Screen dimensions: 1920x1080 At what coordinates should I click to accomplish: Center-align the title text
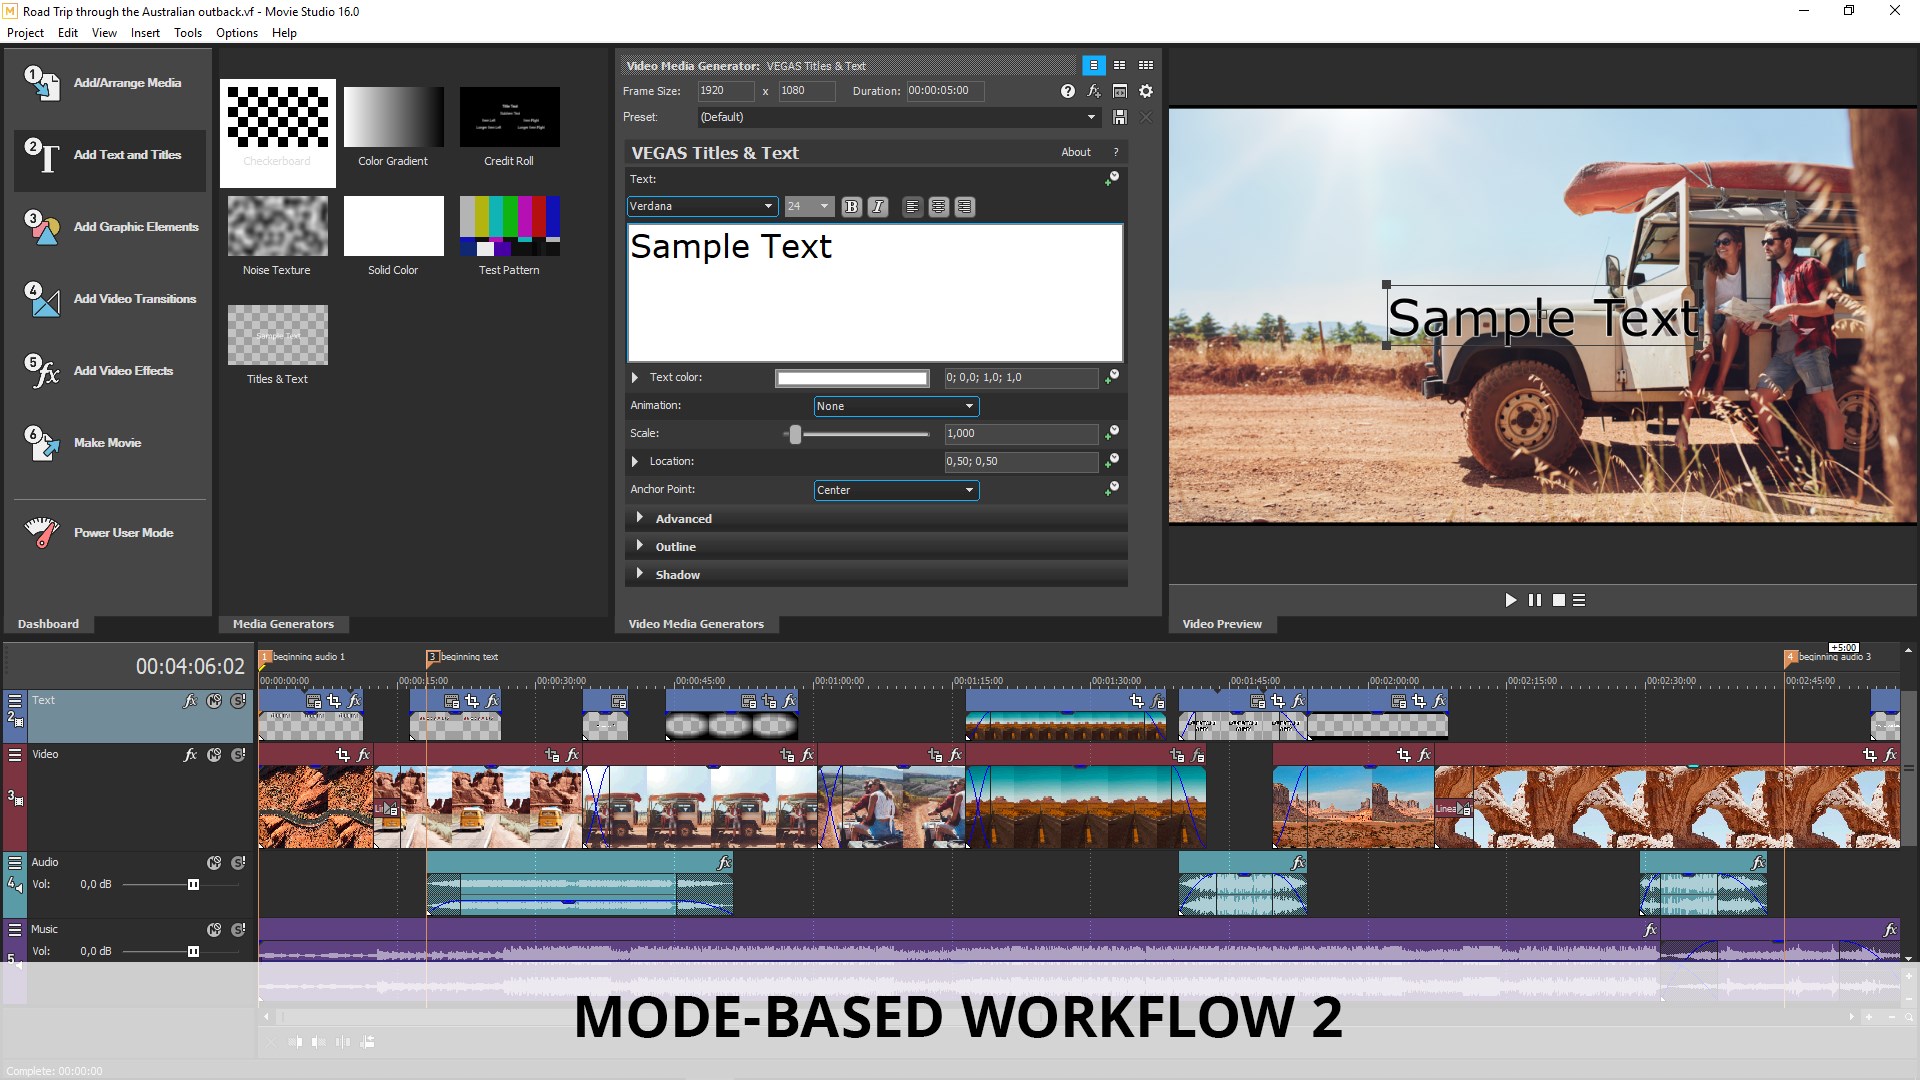(938, 207)
